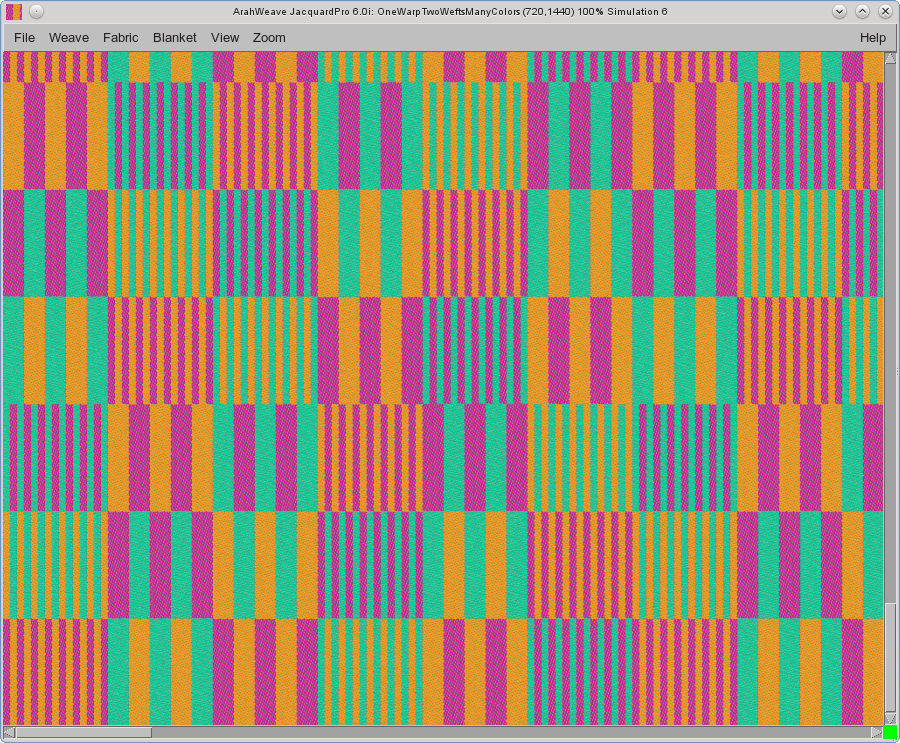Open the Blanket menu
The height and width of the screenshot is (743, 900).
(x=174, y=37)
